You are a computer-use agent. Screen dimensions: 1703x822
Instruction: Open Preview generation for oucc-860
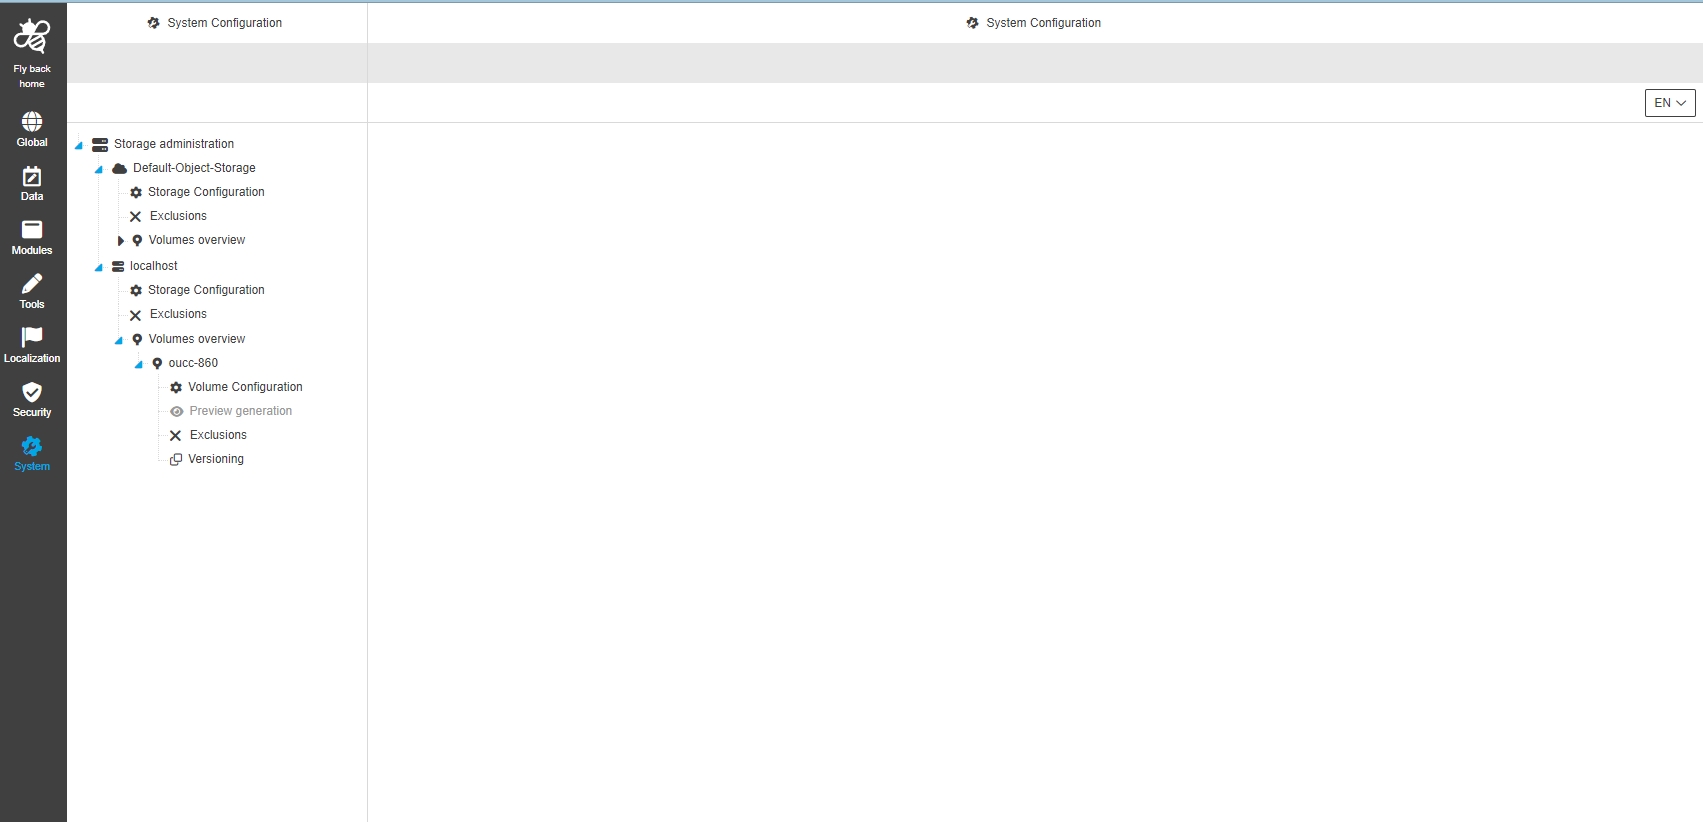(x=241, y=411)
